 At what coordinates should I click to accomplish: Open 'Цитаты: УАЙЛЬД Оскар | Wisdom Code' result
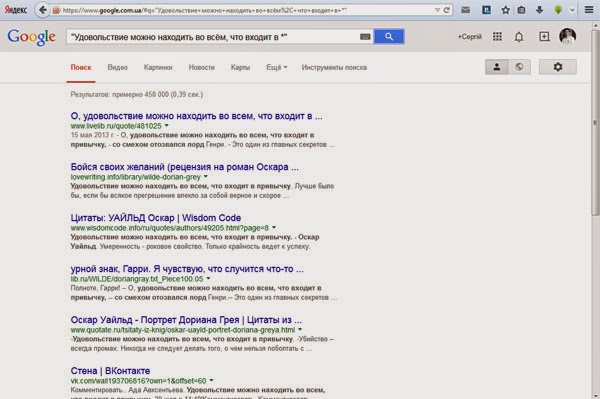(156, 218)
